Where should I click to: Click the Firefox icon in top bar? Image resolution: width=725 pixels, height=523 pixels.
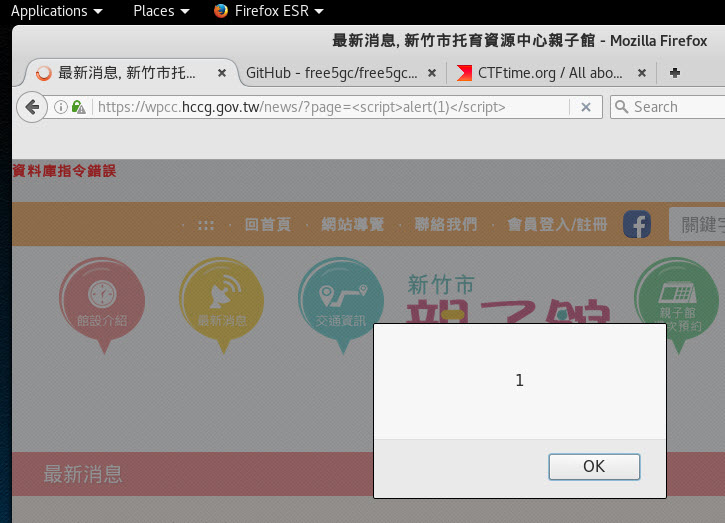(x=221, y=11)
